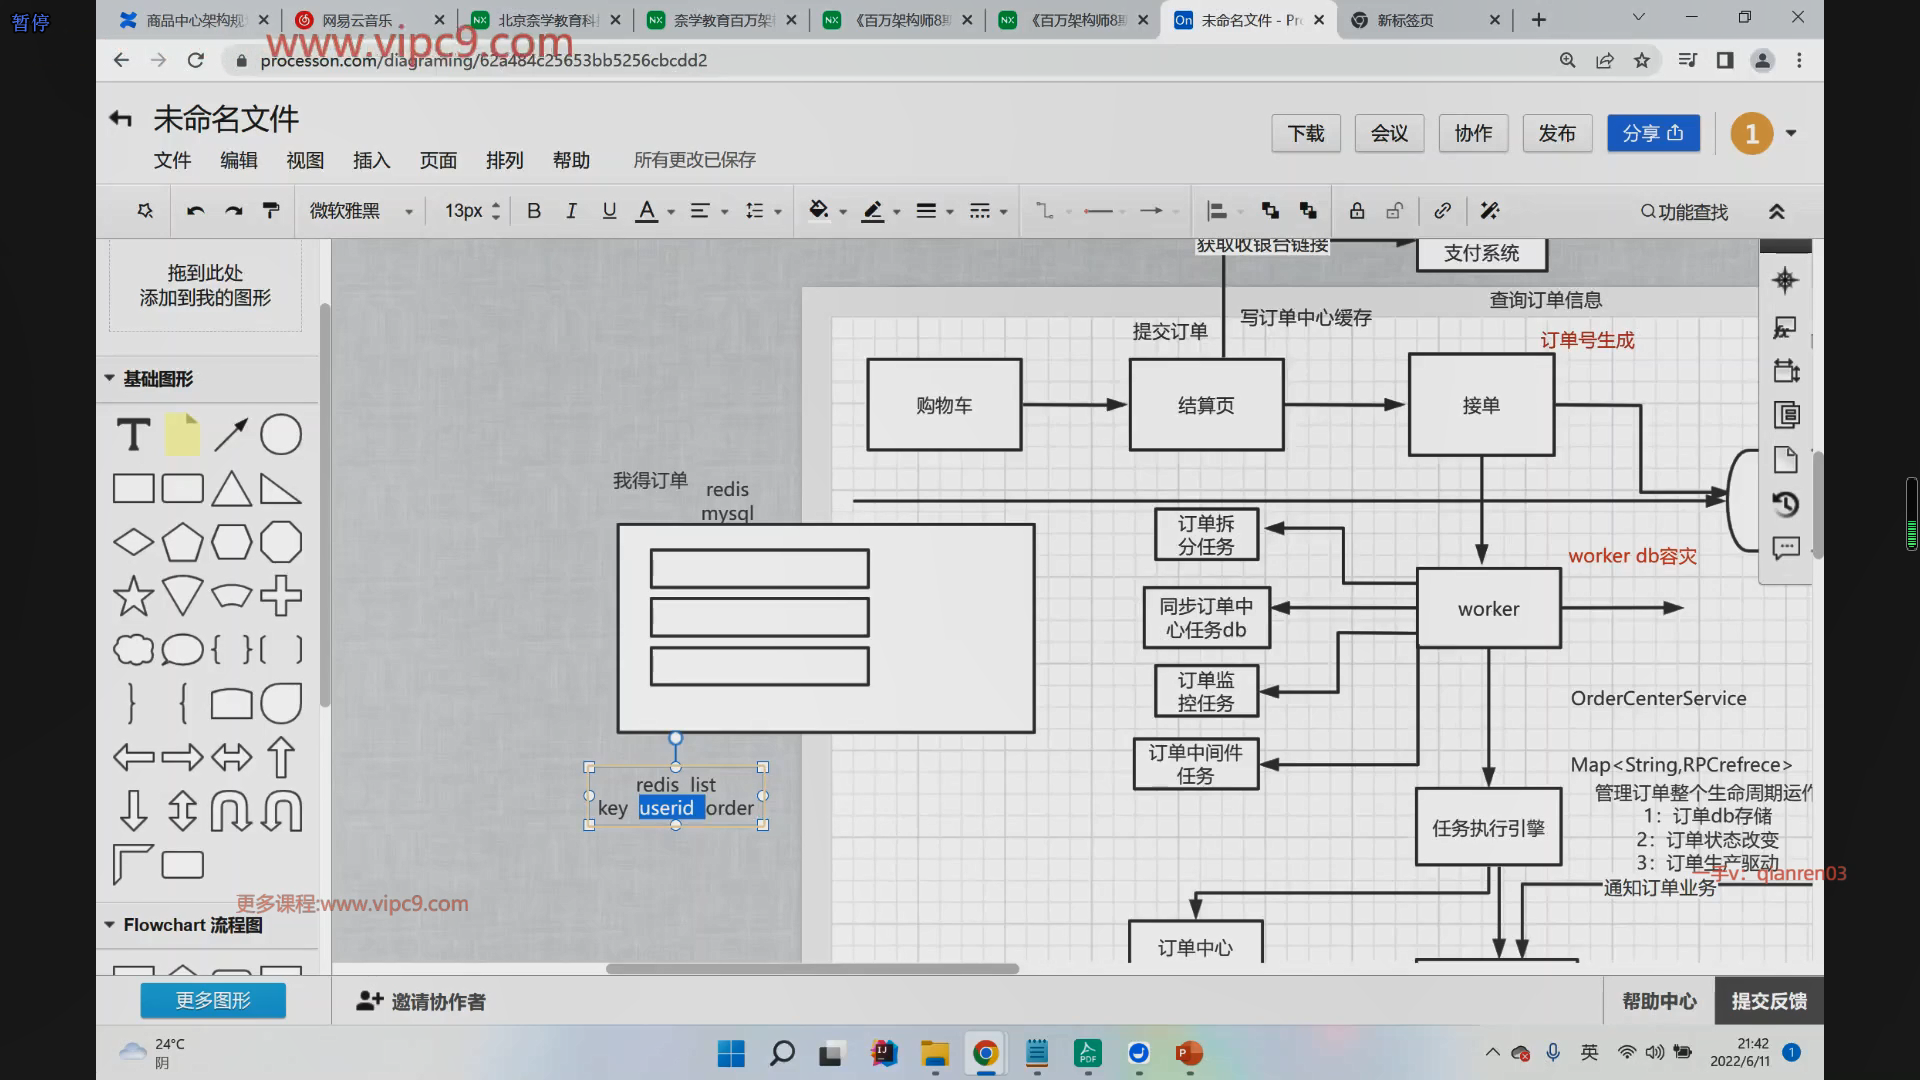Click the 更多图形 button
The height and width of the screenshot is (1080, 1920).
(x=213, y=1000)
